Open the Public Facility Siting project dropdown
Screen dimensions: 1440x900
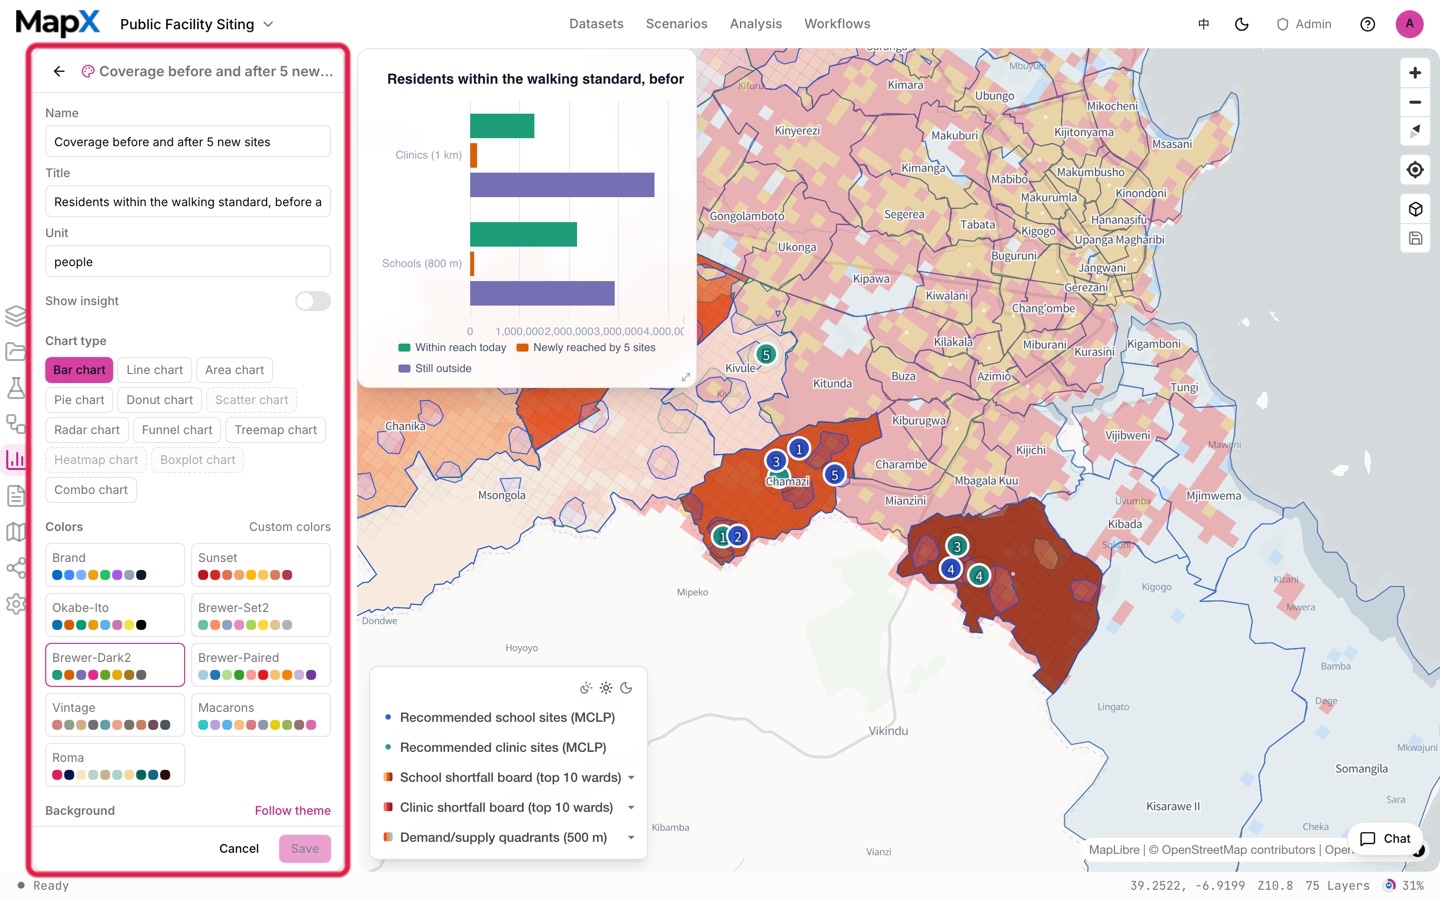197,24
